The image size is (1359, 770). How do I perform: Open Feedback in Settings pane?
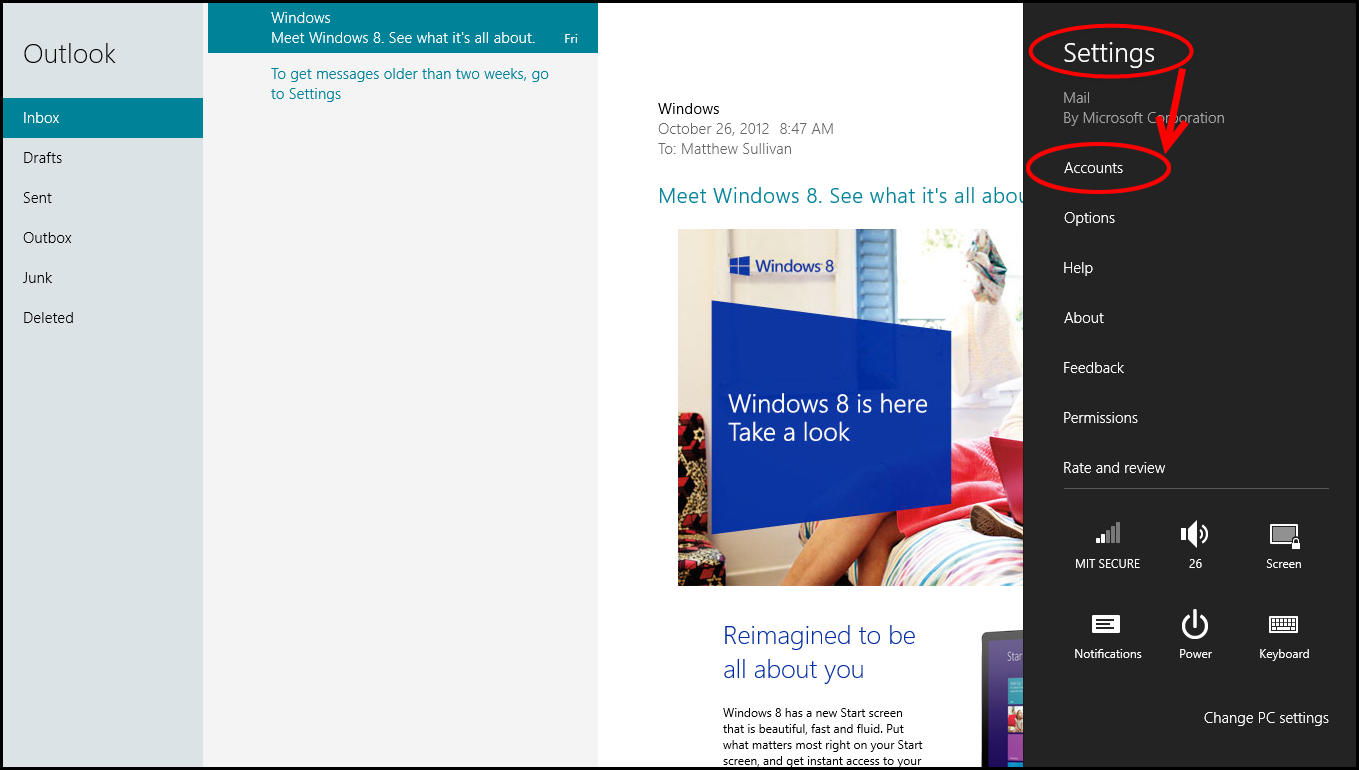tap(1093, 368)
